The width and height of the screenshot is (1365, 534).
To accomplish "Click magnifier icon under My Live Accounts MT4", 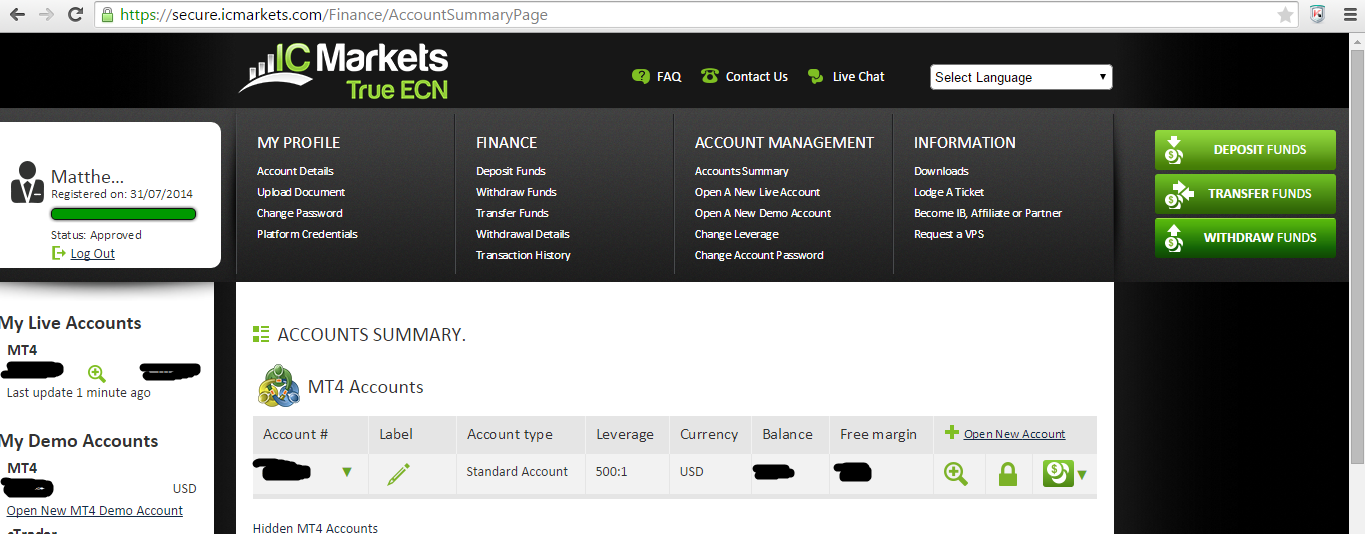I will tap(96, 373).
